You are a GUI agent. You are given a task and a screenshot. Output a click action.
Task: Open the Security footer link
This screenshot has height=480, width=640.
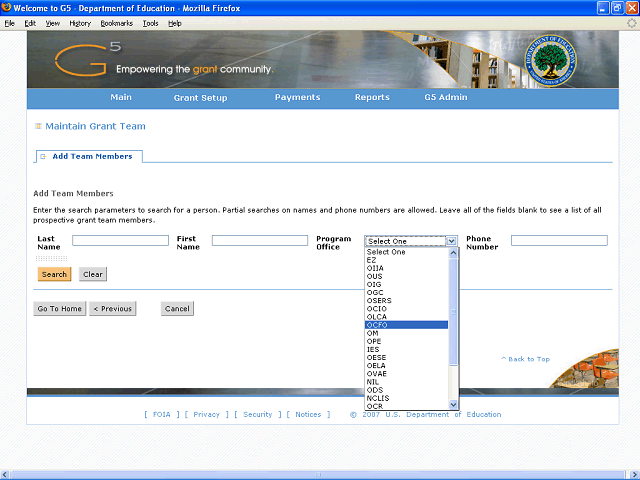coord(258,414)
